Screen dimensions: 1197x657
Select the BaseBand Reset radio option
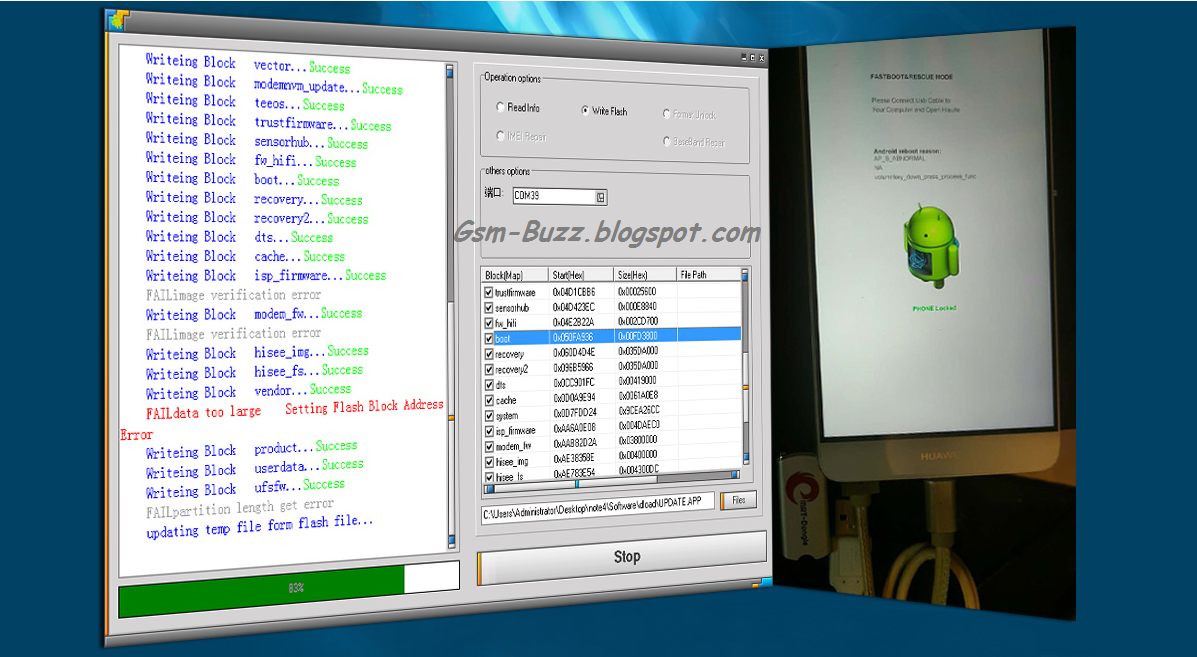[x=694, y=142]
